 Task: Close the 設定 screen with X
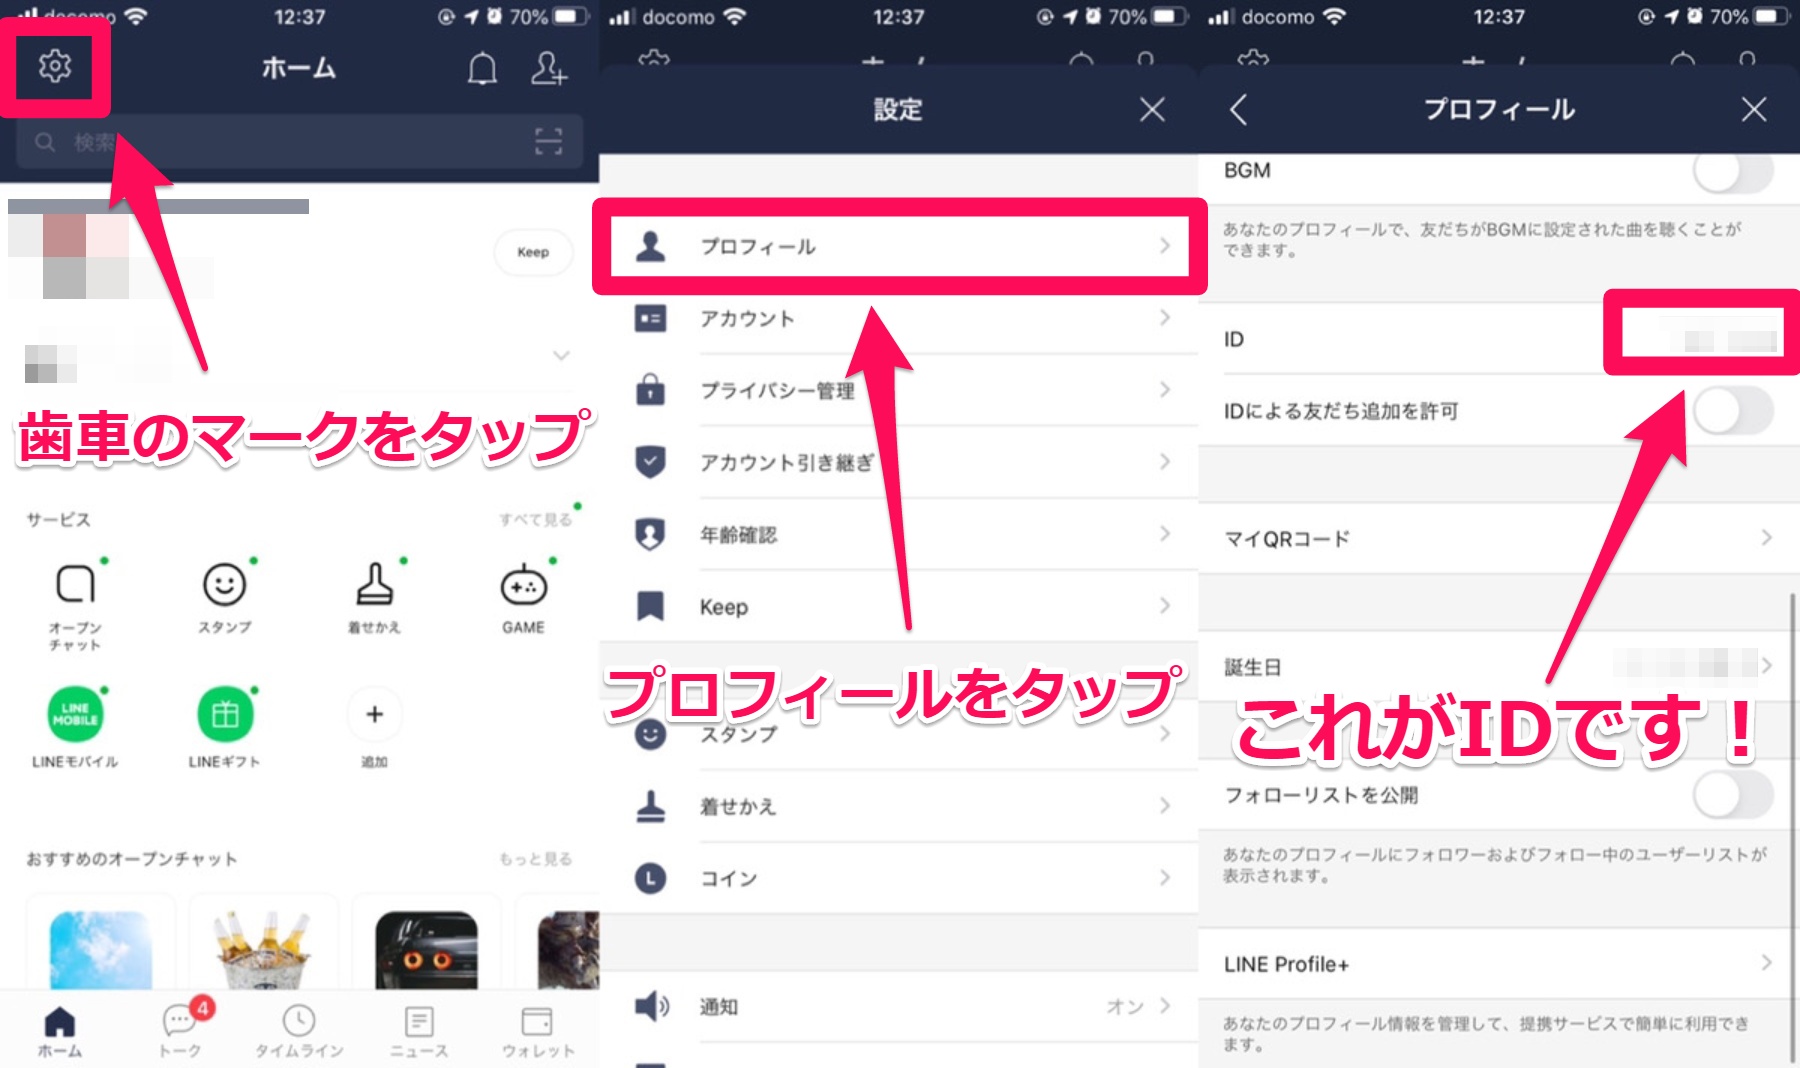[x=1152, y=109]
